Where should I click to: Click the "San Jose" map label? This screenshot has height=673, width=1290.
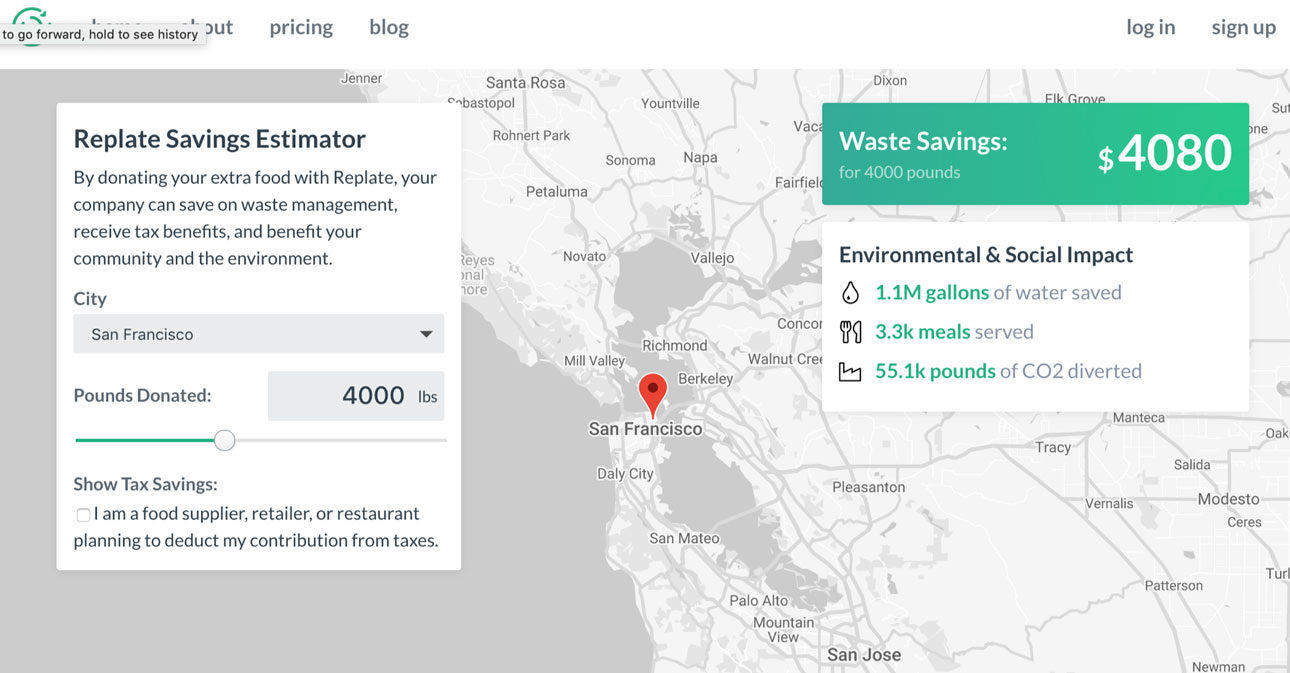pyautogui.click(x=864, y=655)
